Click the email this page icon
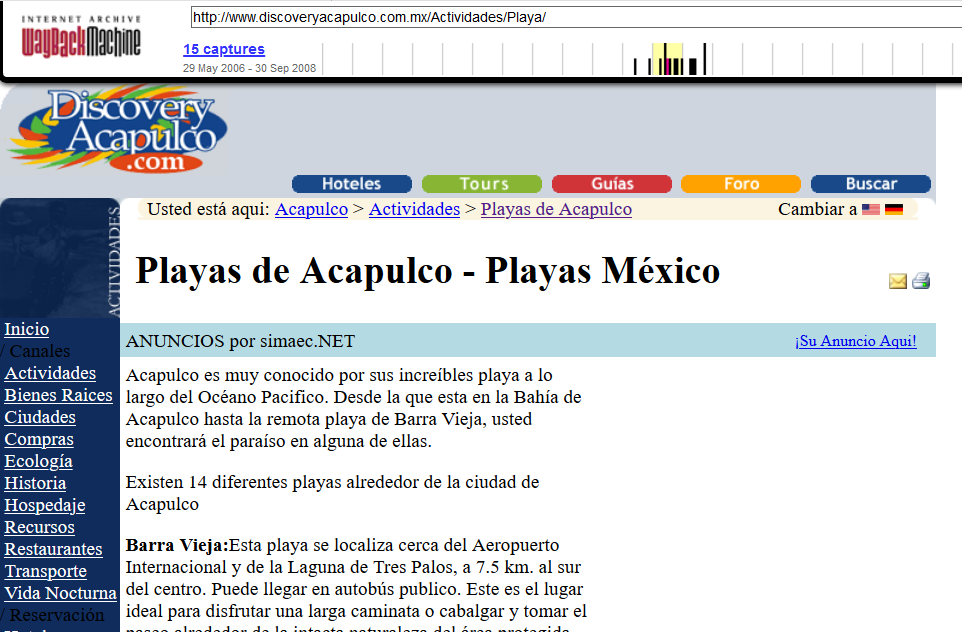 tap(897, 281)
